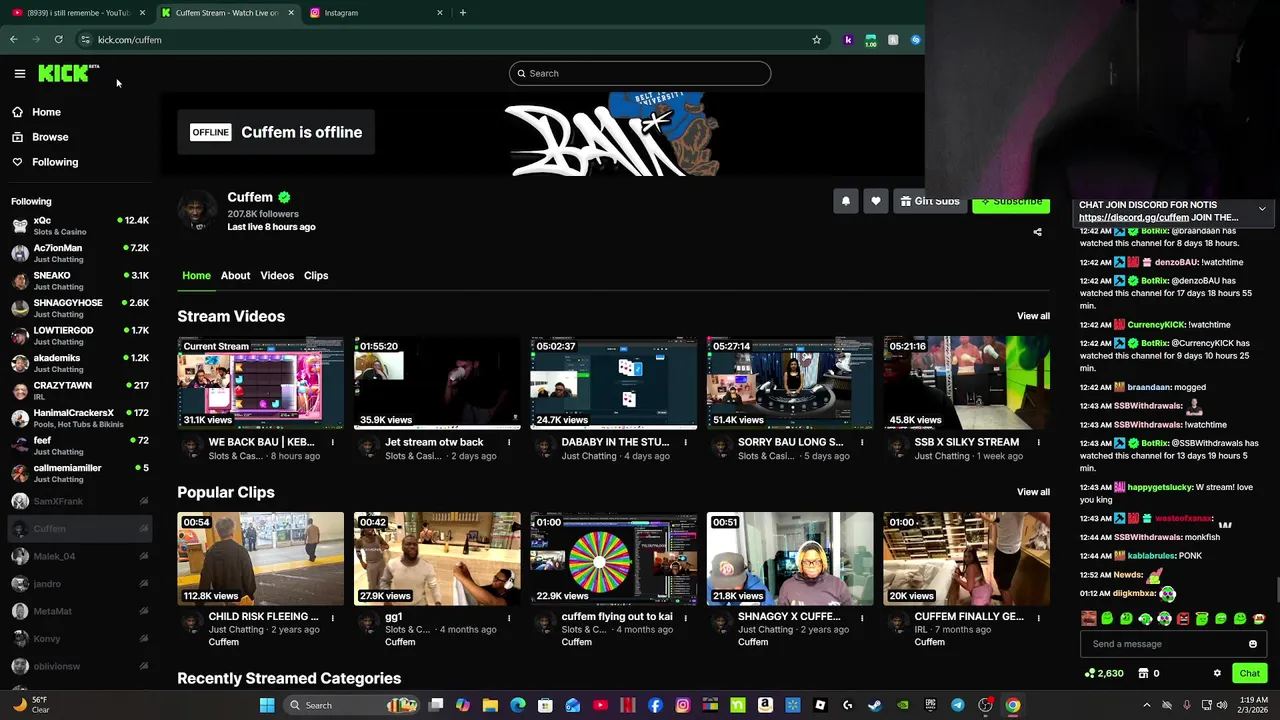Open Instagram from the taskbar
The height and width of the screenshot is (720, 1280).
click(x=683, y=705)
